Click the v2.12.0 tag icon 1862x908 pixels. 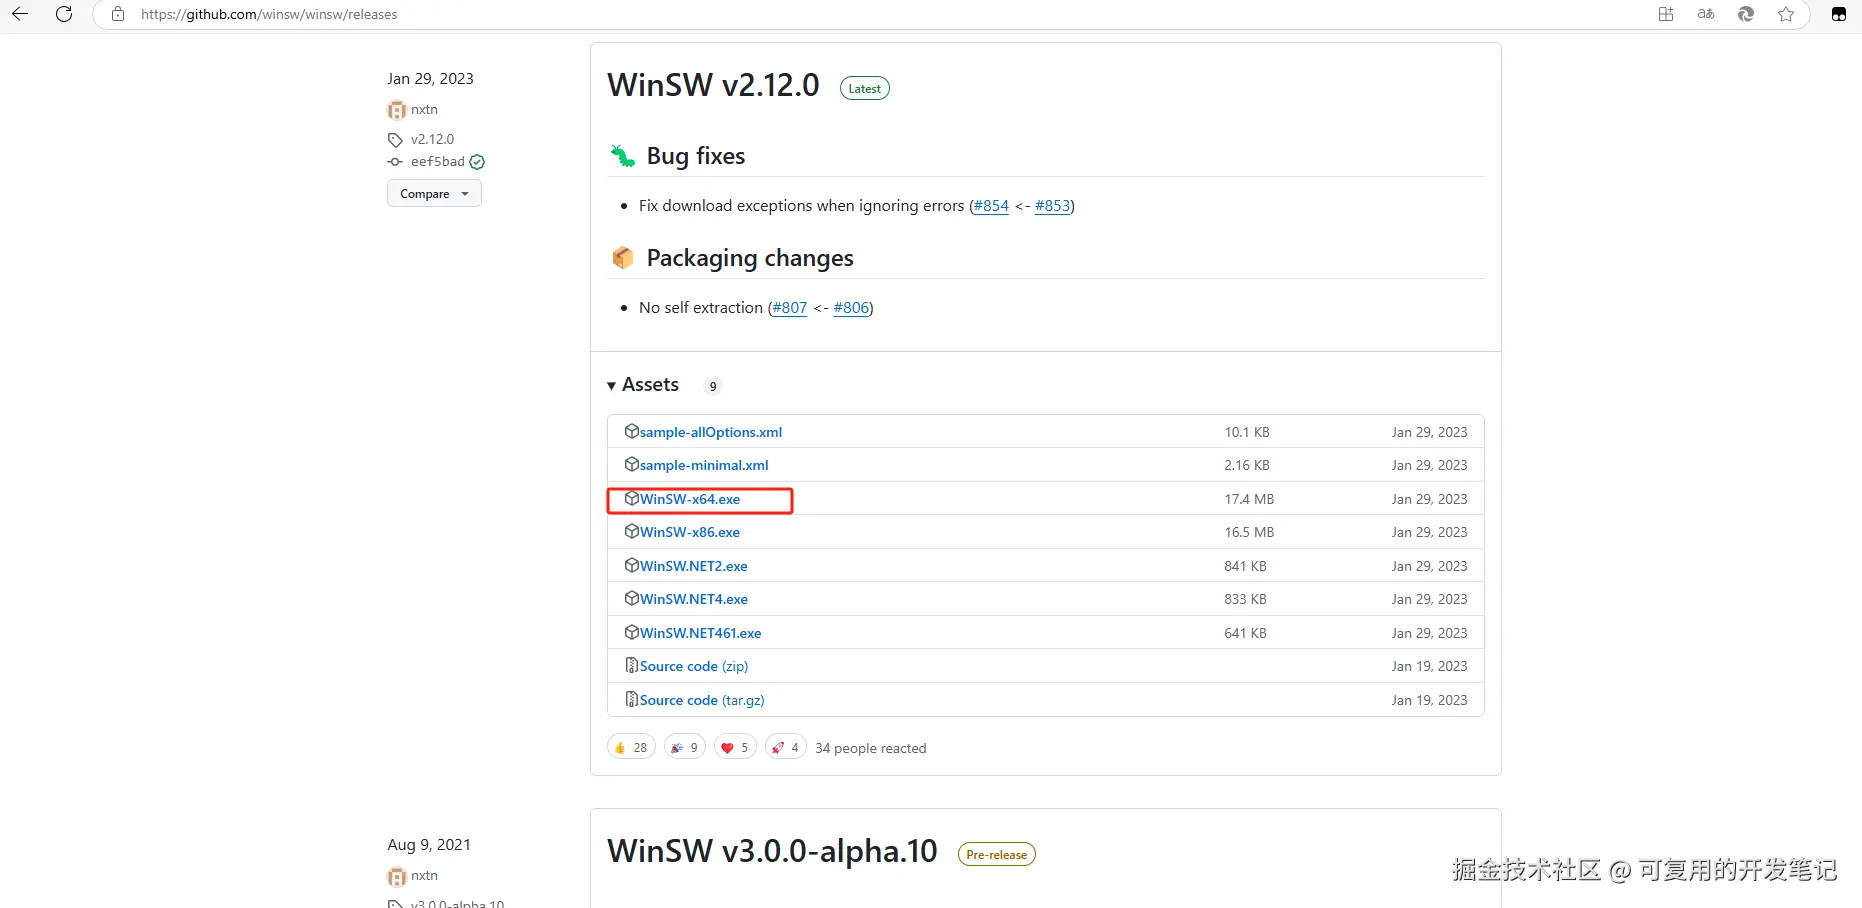coord(395,140)
